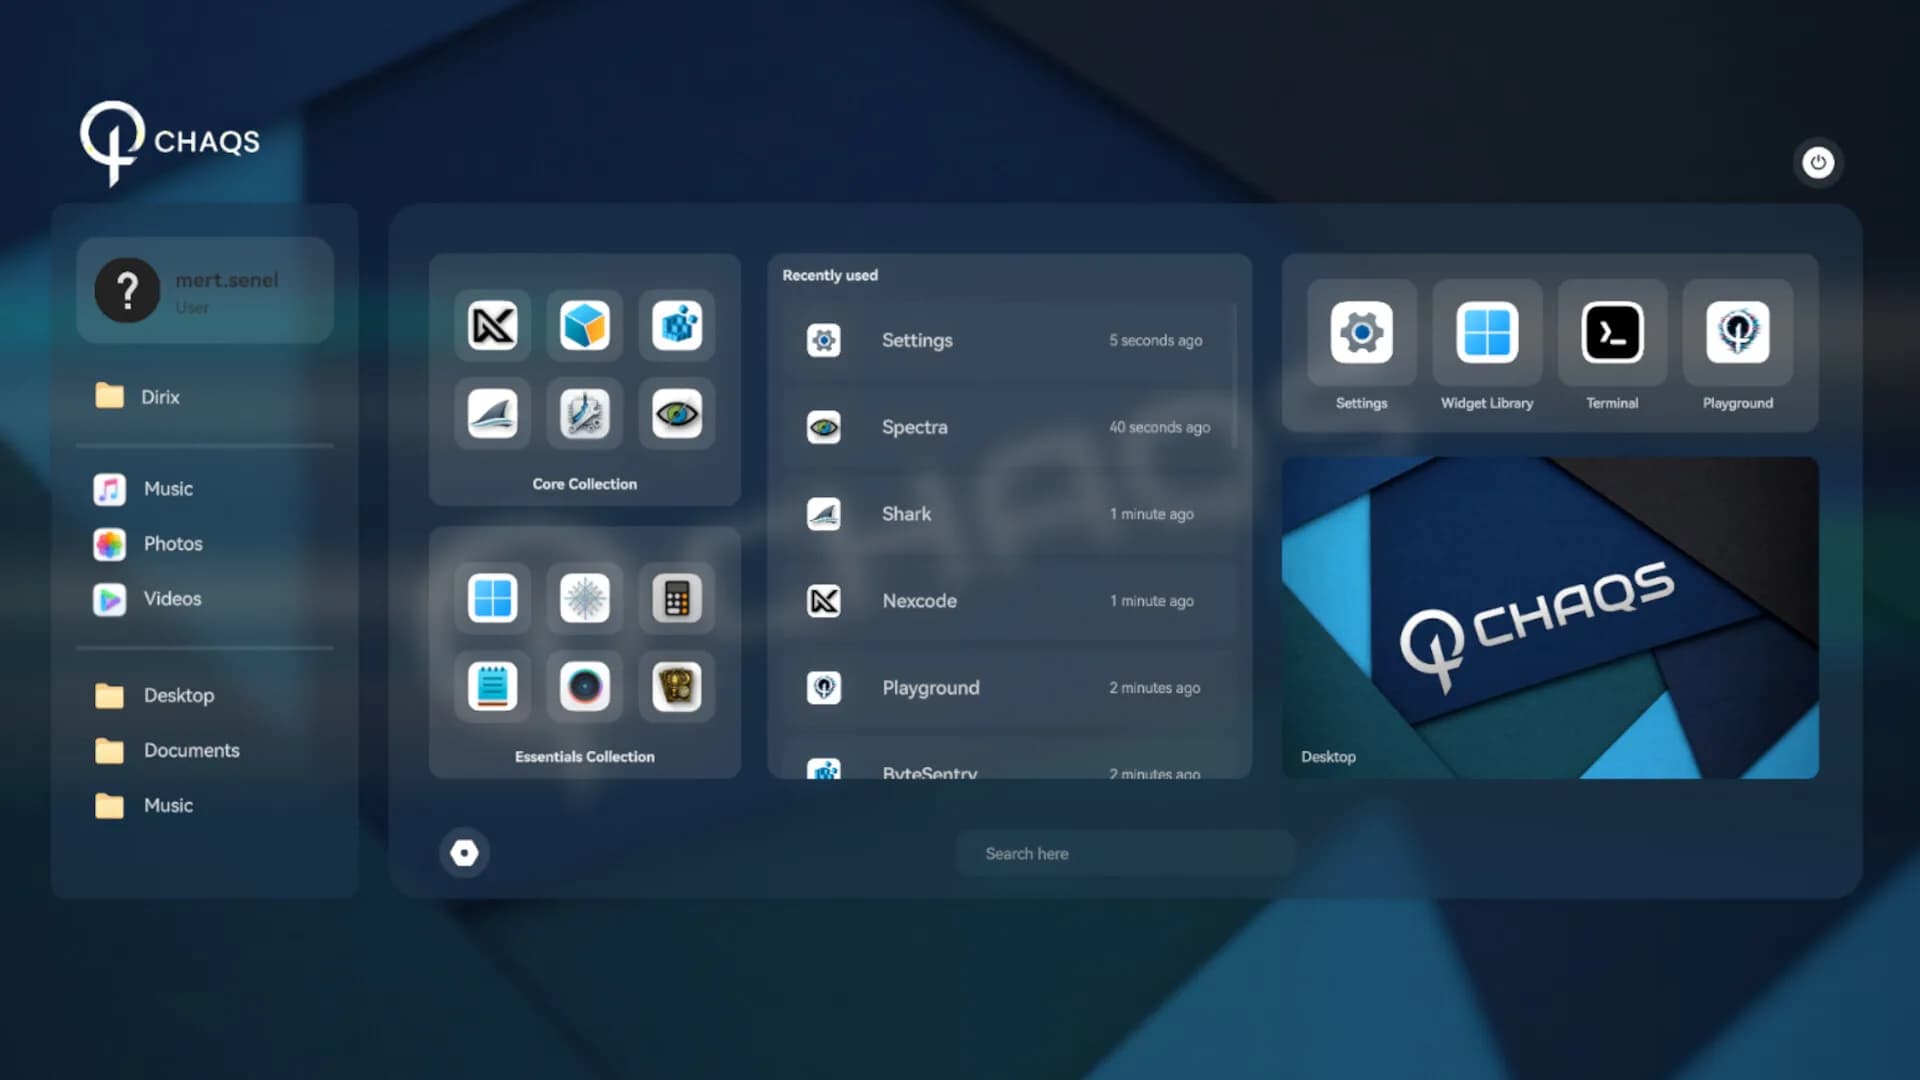This screenshot has height=1080, width=1920.
Task: Launch the Shark app icon in Core Collection
Action: coord(492,413)
